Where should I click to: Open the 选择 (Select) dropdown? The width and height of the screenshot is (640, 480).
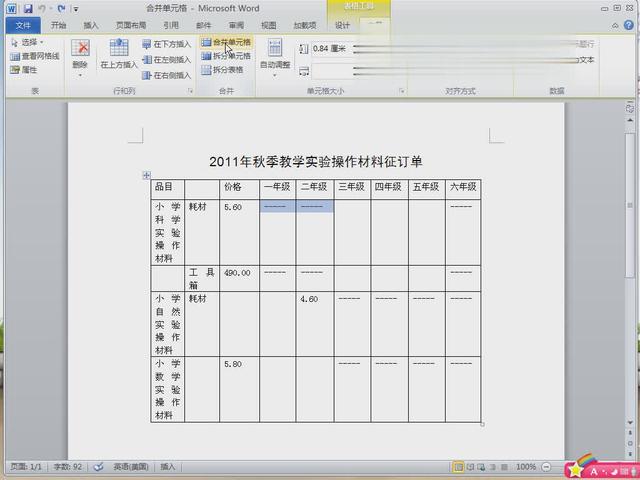27,42
